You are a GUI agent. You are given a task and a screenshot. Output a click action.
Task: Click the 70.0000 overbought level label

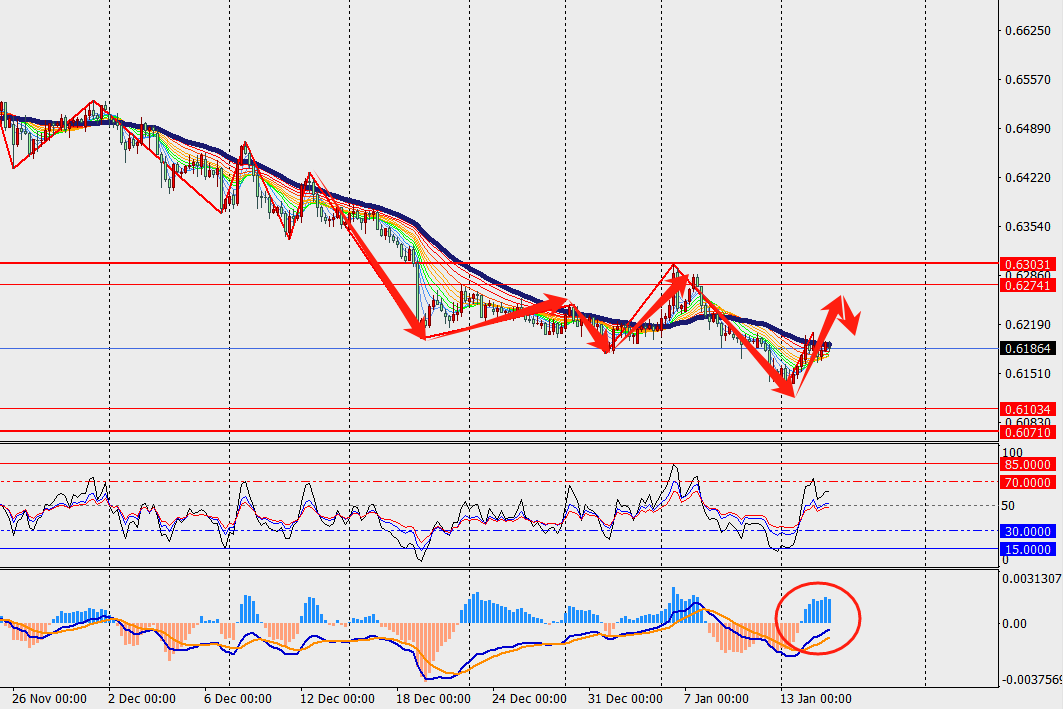coord(1027,482)
